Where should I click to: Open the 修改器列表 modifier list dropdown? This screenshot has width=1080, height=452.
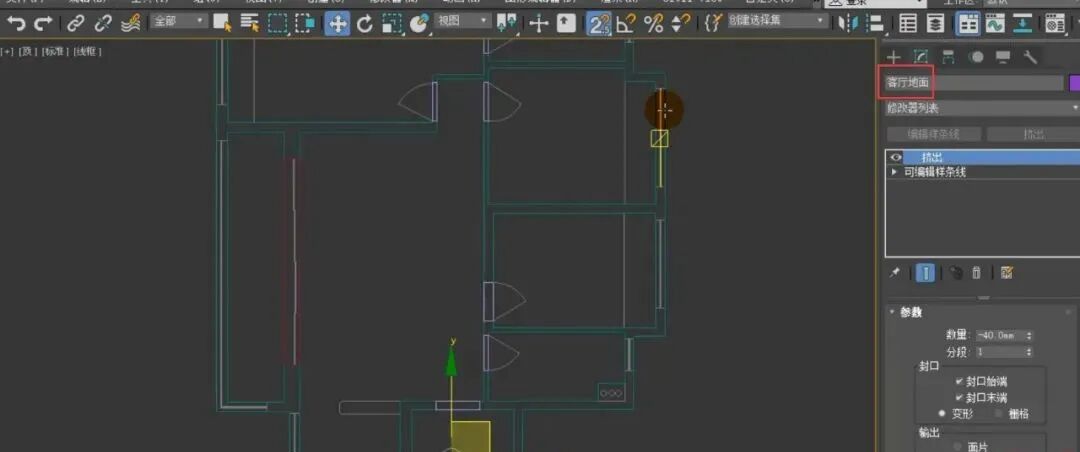click(982, 108)
